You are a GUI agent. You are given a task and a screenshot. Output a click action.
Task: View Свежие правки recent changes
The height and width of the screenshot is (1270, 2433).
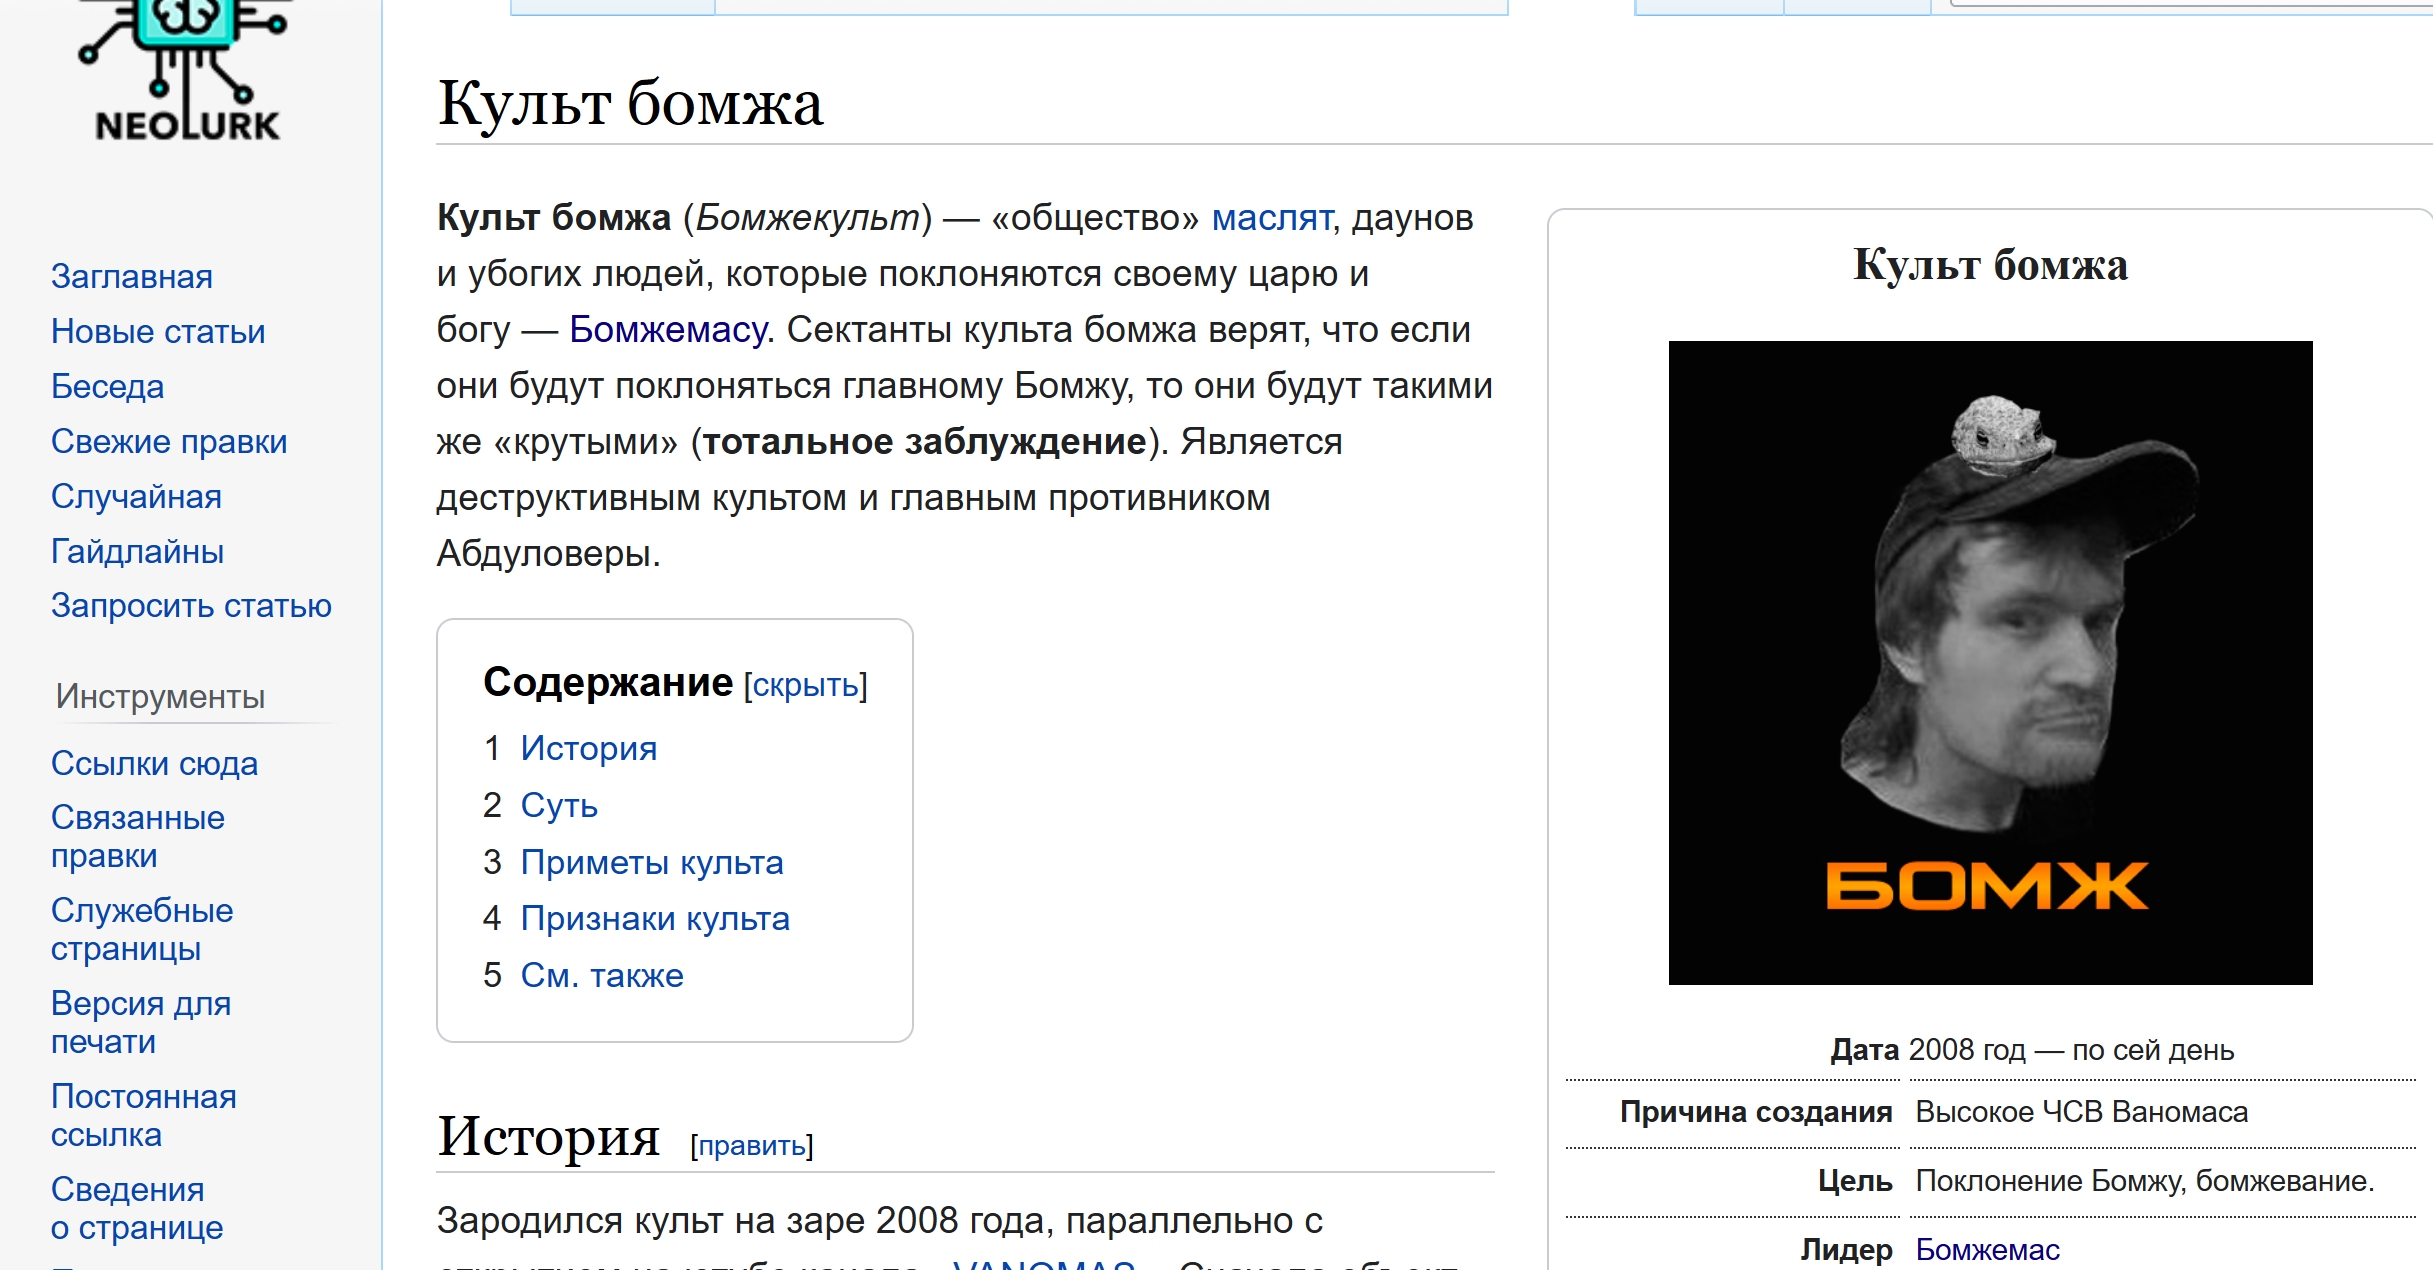click(x=169, y=441)
